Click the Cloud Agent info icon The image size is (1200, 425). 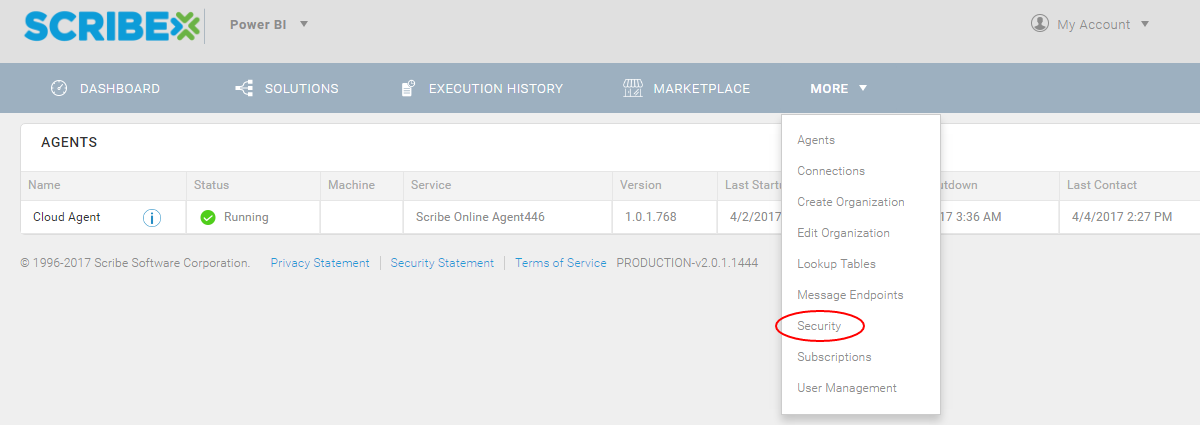[x=152, y=217]
